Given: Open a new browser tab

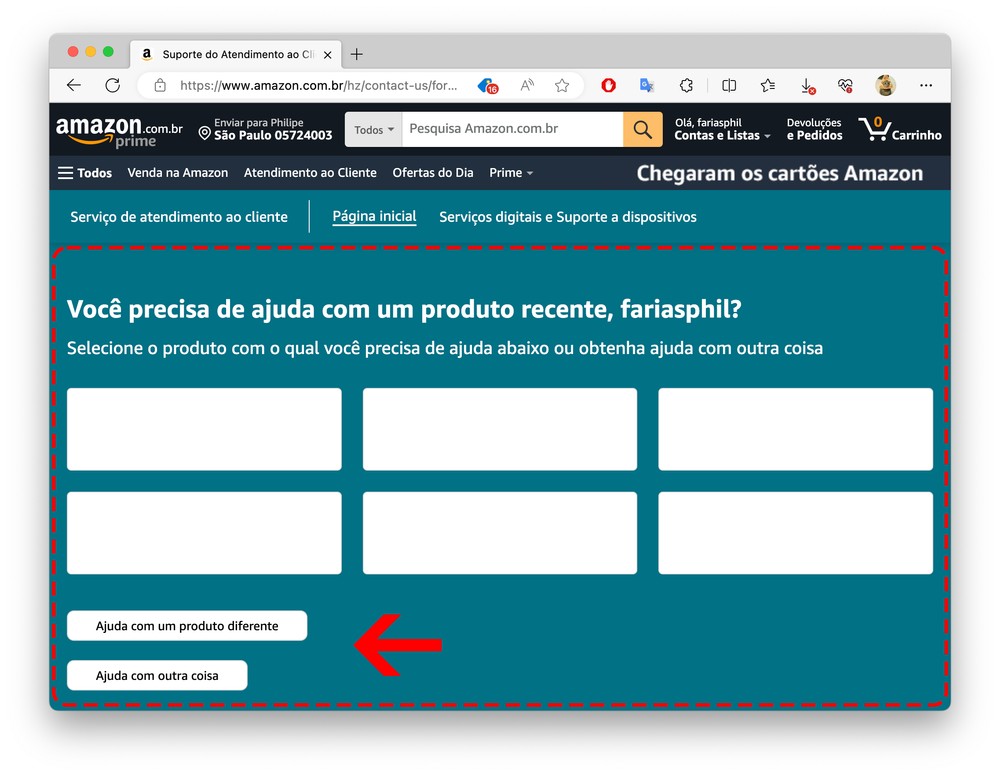Looking at the screenshot, I should [x=357, y=54].
